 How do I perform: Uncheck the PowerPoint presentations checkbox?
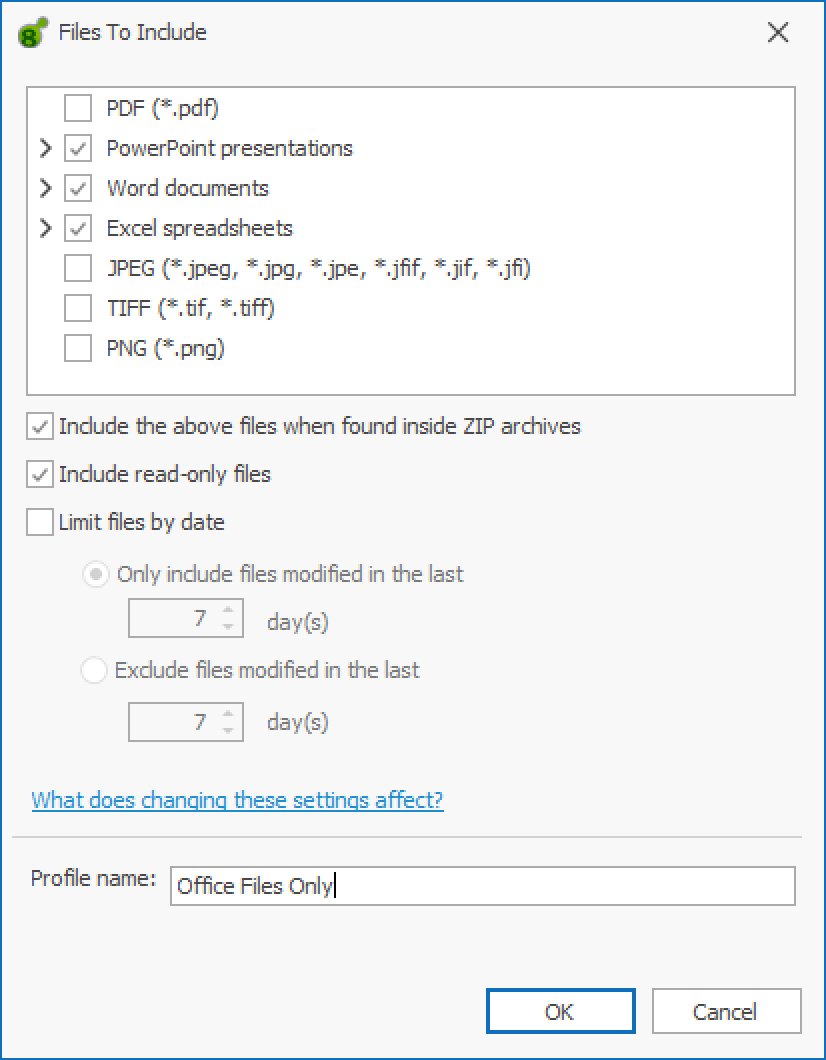click(78, 148)
